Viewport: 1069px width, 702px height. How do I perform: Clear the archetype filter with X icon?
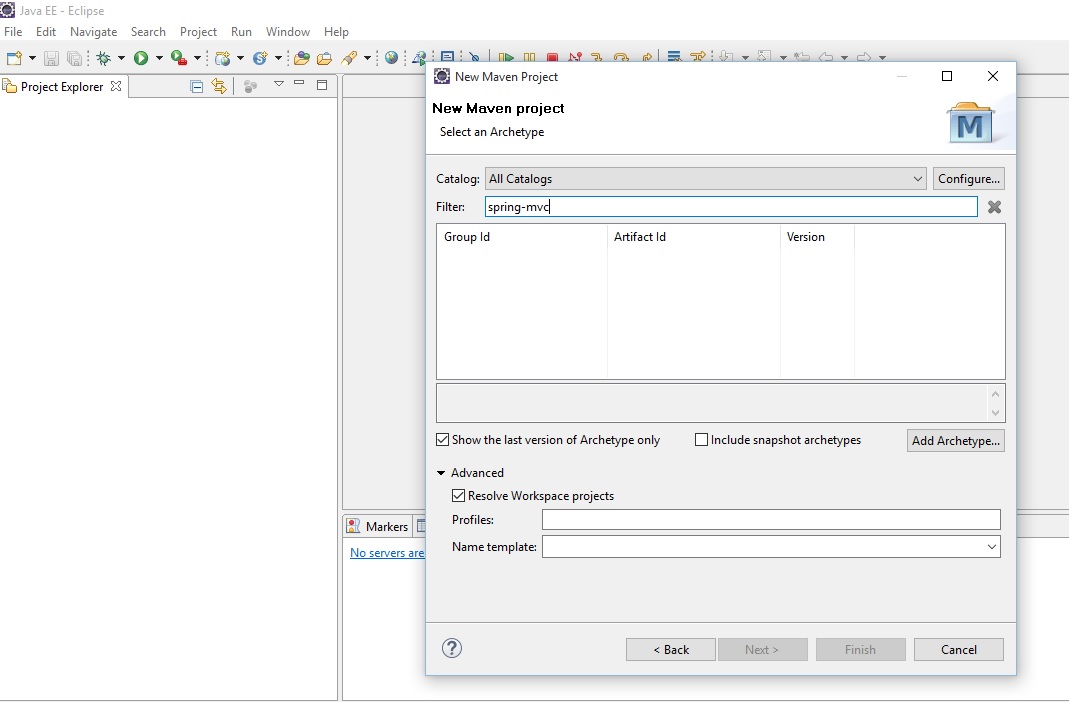[x=995, y=207]
